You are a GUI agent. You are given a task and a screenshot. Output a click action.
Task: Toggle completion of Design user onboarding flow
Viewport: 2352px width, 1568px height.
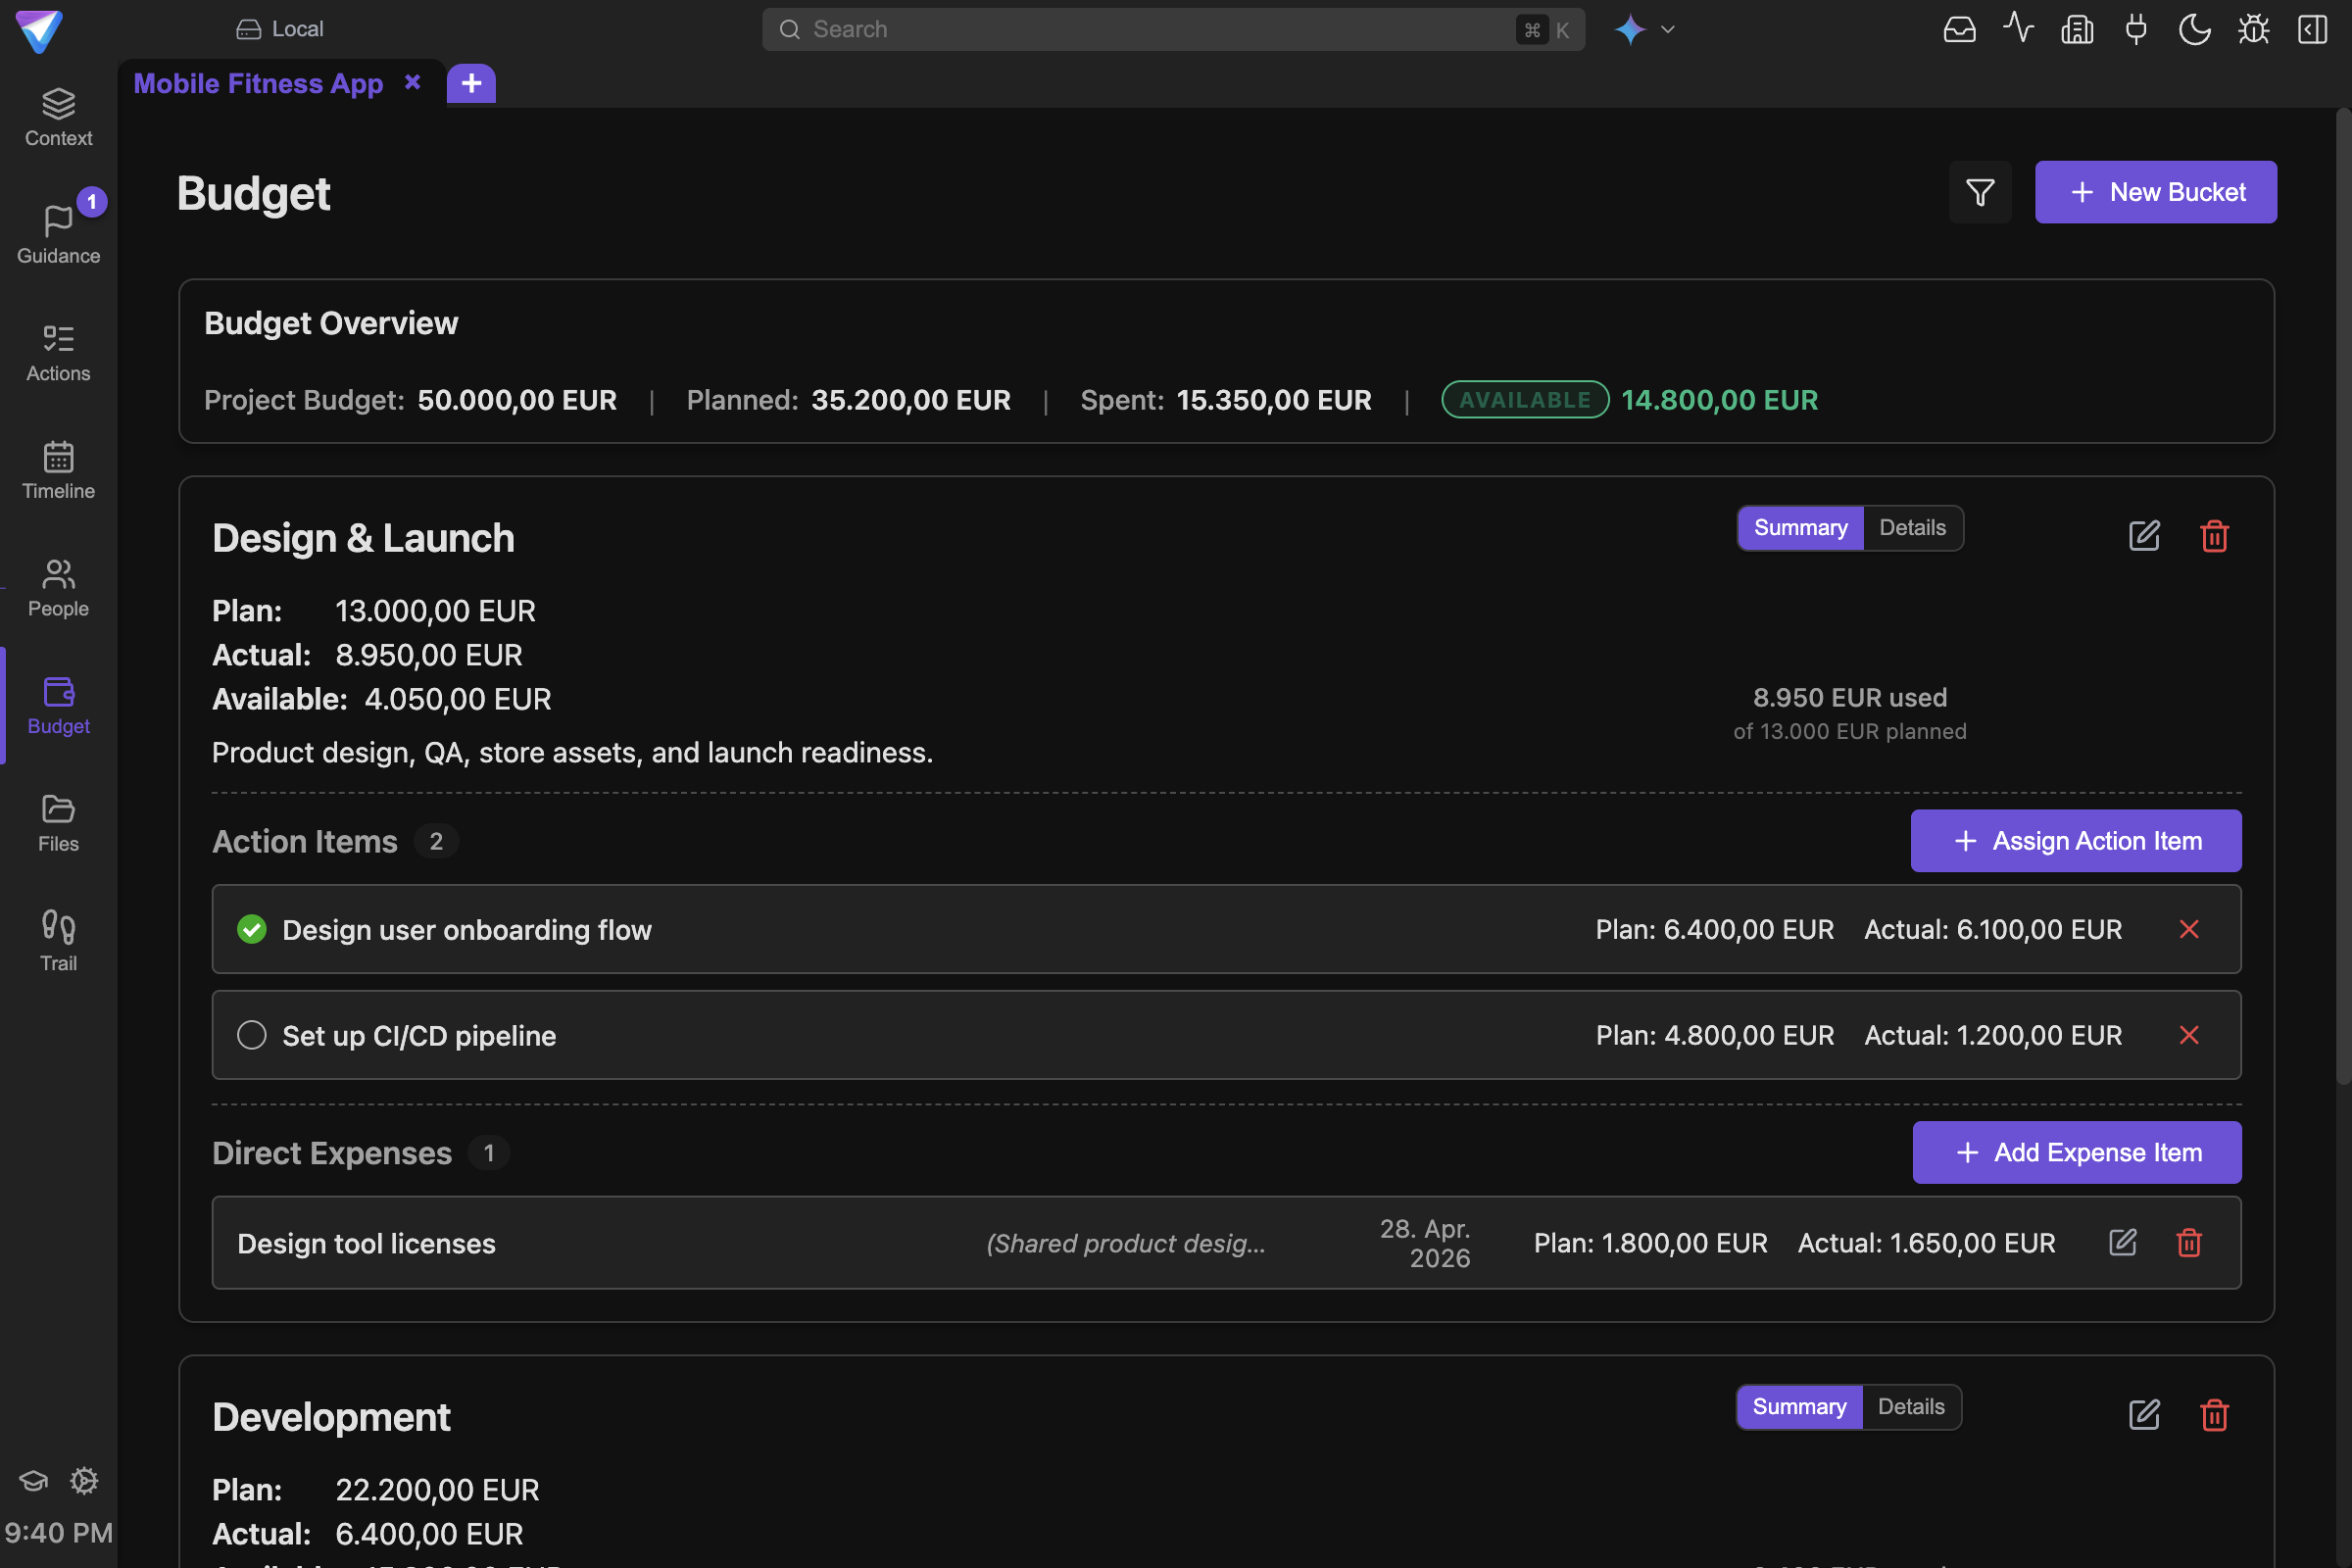point(252,930)
